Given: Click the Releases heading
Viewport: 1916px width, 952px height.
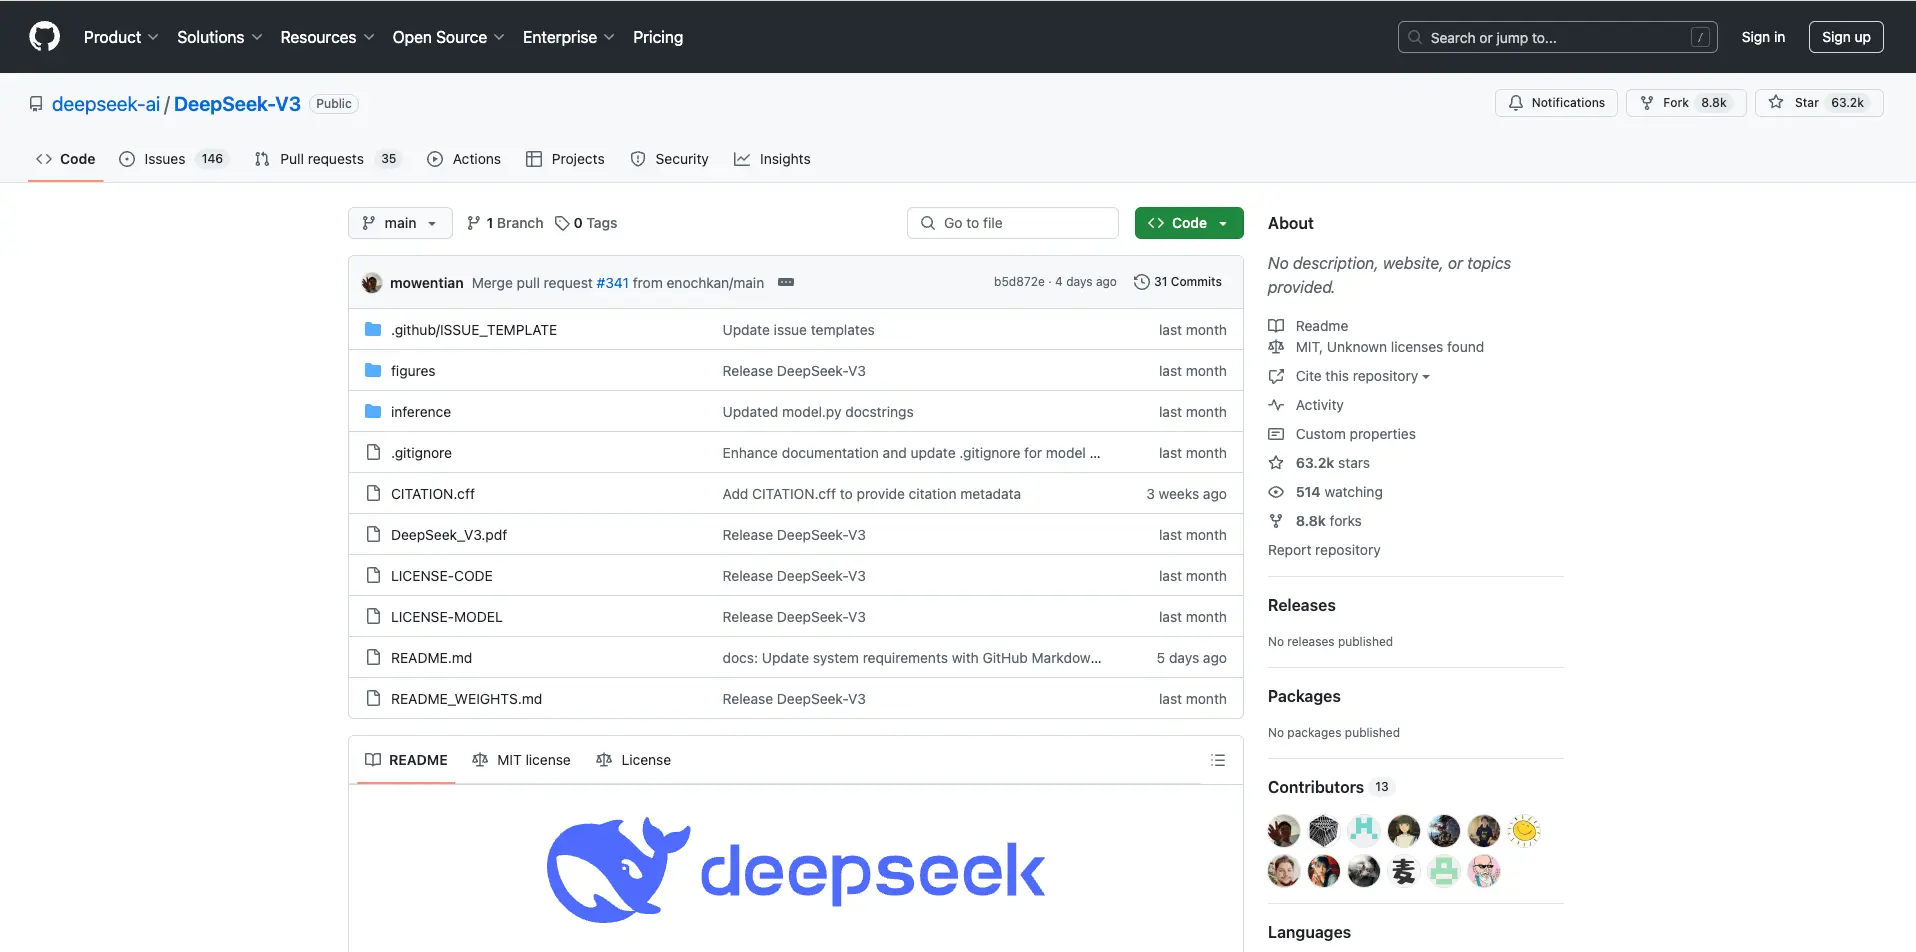Looking at the screenshot, I should click(1302, 605).
